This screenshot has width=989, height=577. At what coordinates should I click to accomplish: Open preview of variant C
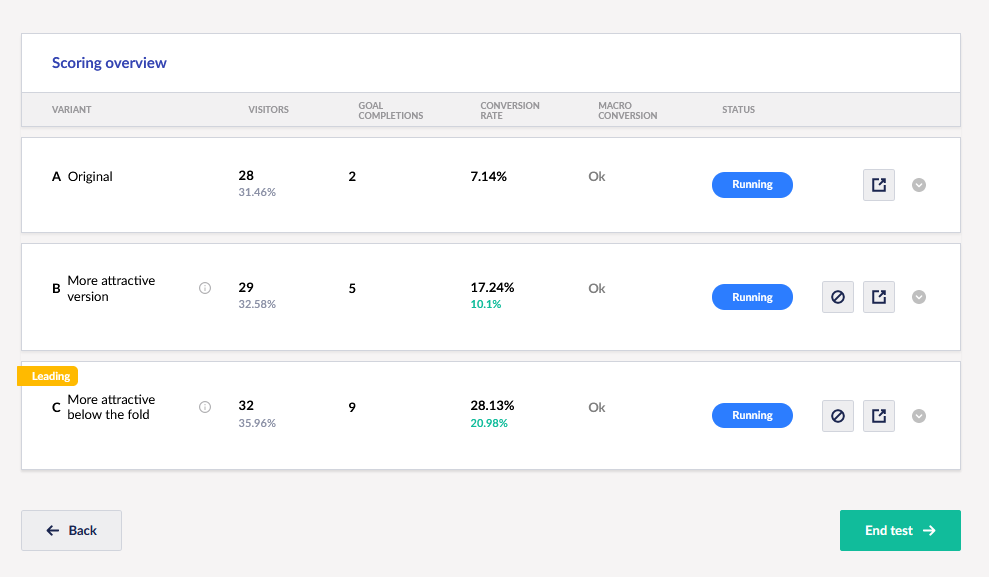coord(878,415)
